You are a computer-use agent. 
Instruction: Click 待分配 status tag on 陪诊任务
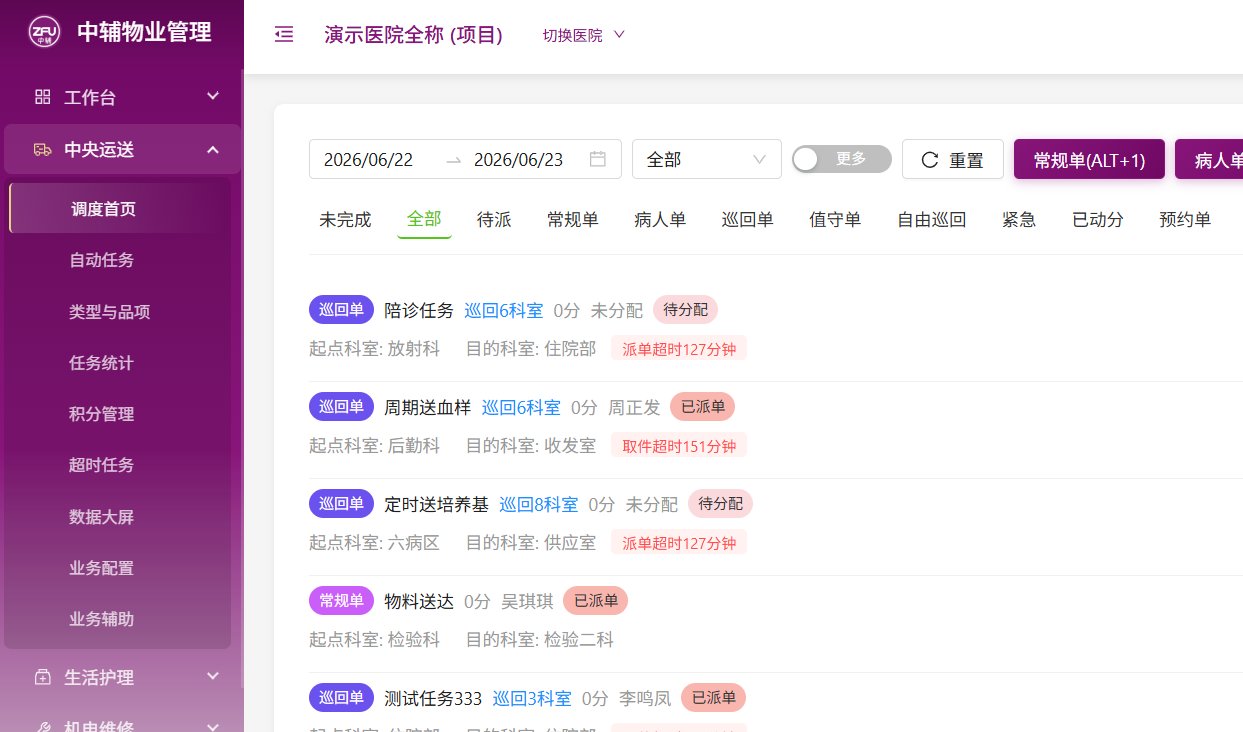pos(686,310)
